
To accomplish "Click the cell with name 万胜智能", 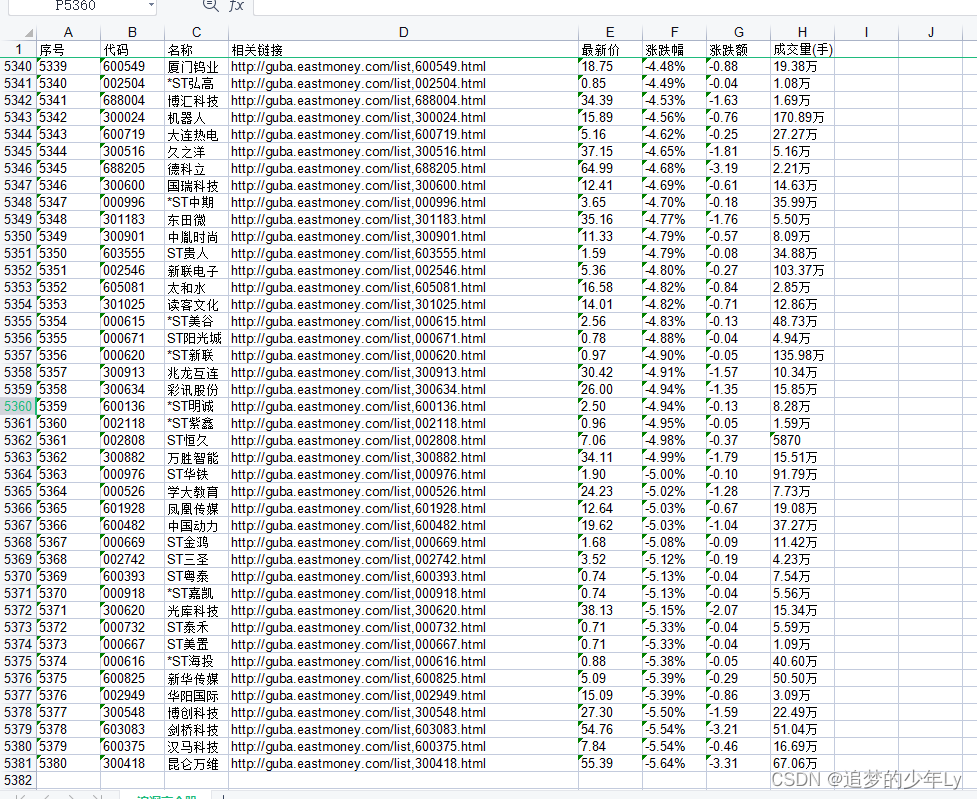I will (196, 457).
